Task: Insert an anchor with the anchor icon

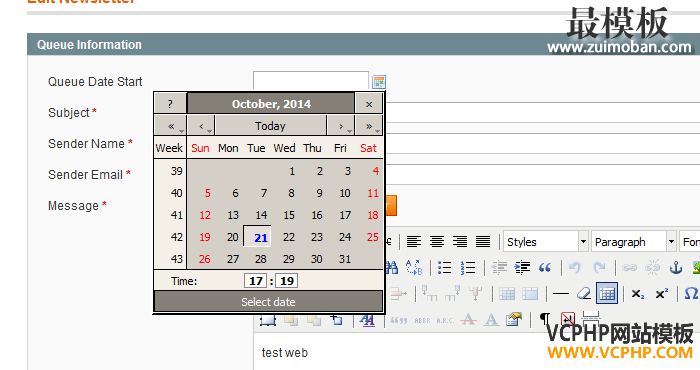Action: pos(676,267)
